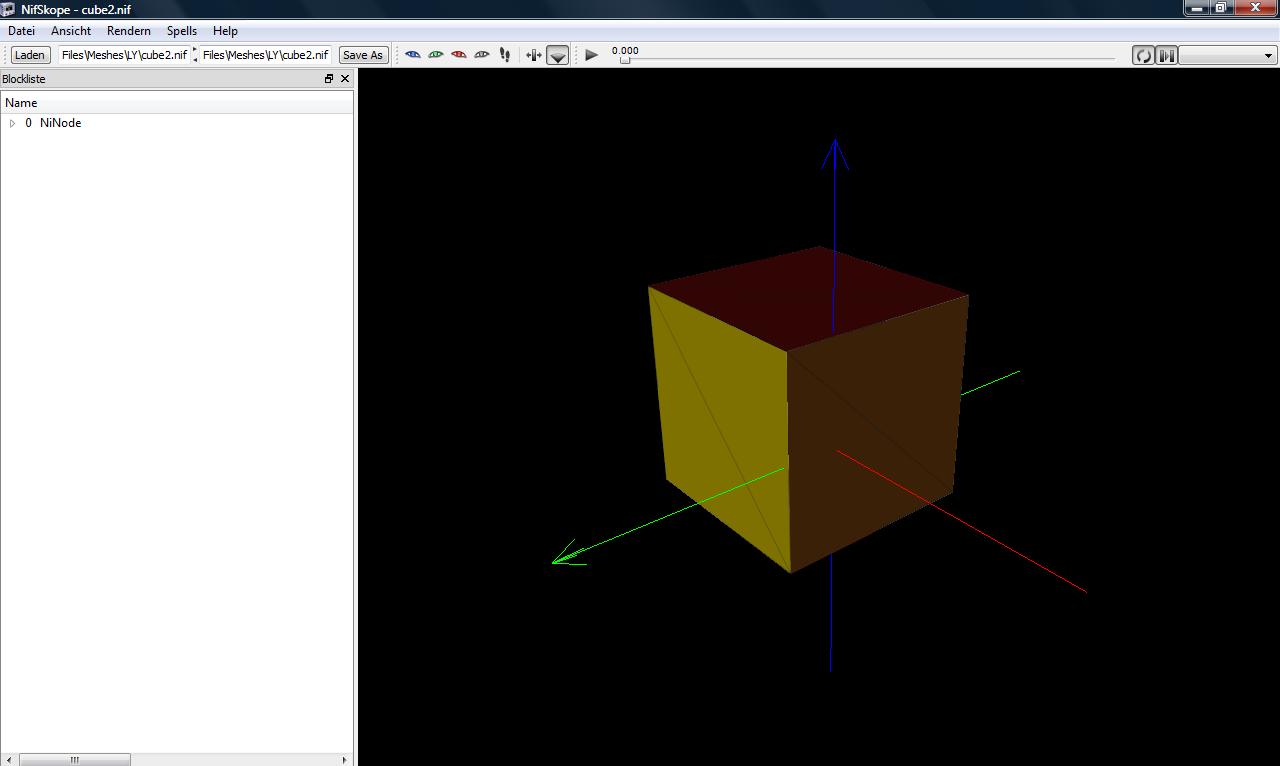
Task: Click the arrows-and-bar icon beside the footprints
Action: point(534,55)
